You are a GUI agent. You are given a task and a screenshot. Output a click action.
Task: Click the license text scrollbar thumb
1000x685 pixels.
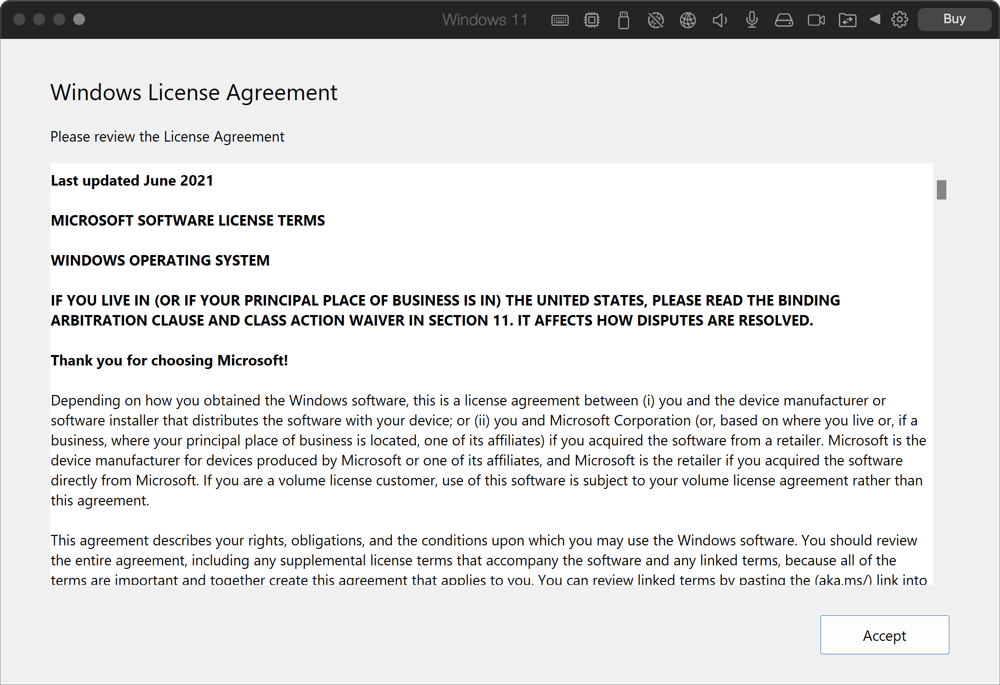coord(941,190)
